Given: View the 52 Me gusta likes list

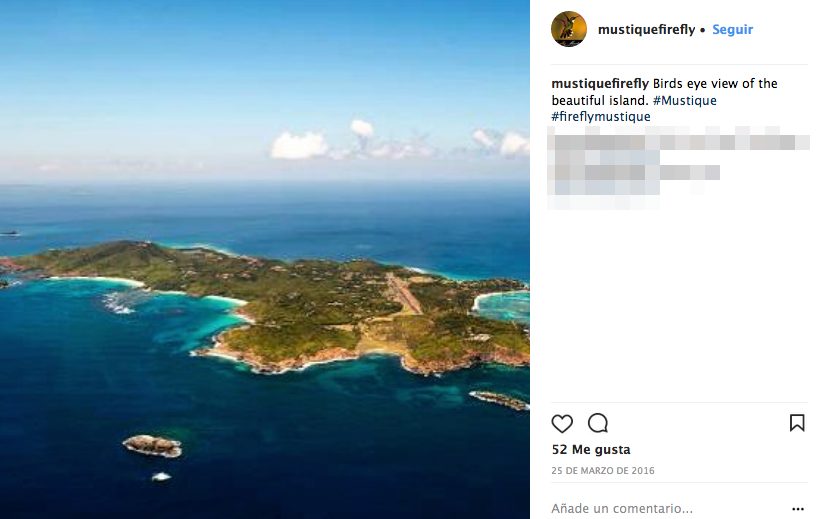Looking at the screenshot, I should point(591,450).
